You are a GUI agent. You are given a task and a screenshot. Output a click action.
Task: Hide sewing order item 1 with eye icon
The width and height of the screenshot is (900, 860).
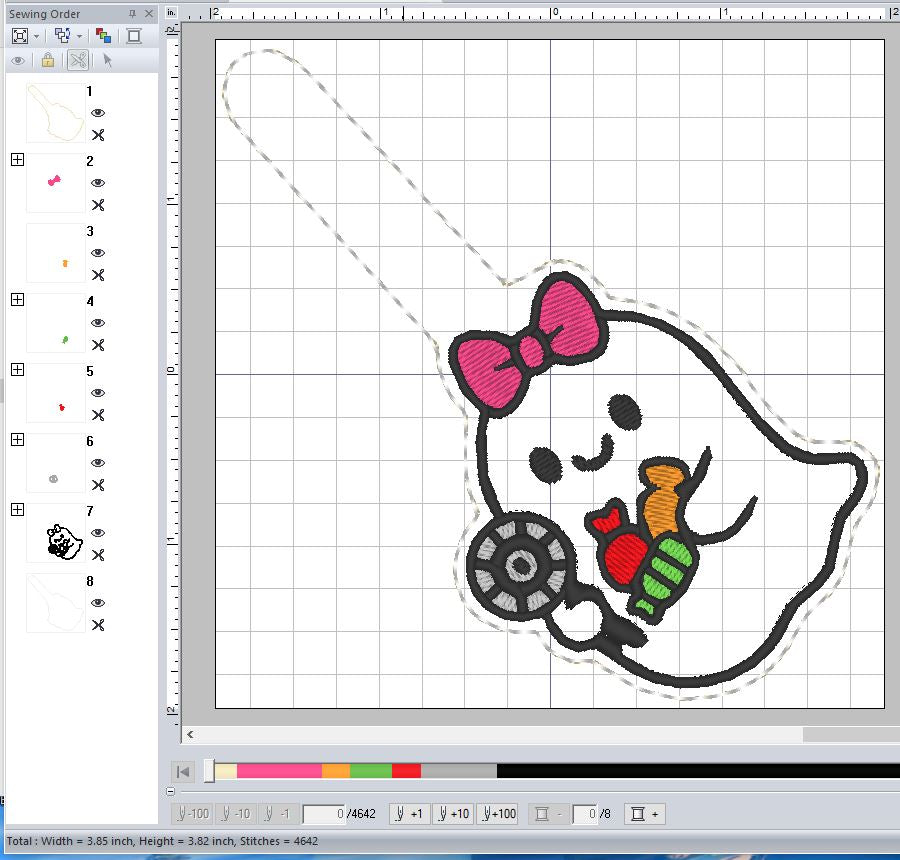tap(98, 113)
